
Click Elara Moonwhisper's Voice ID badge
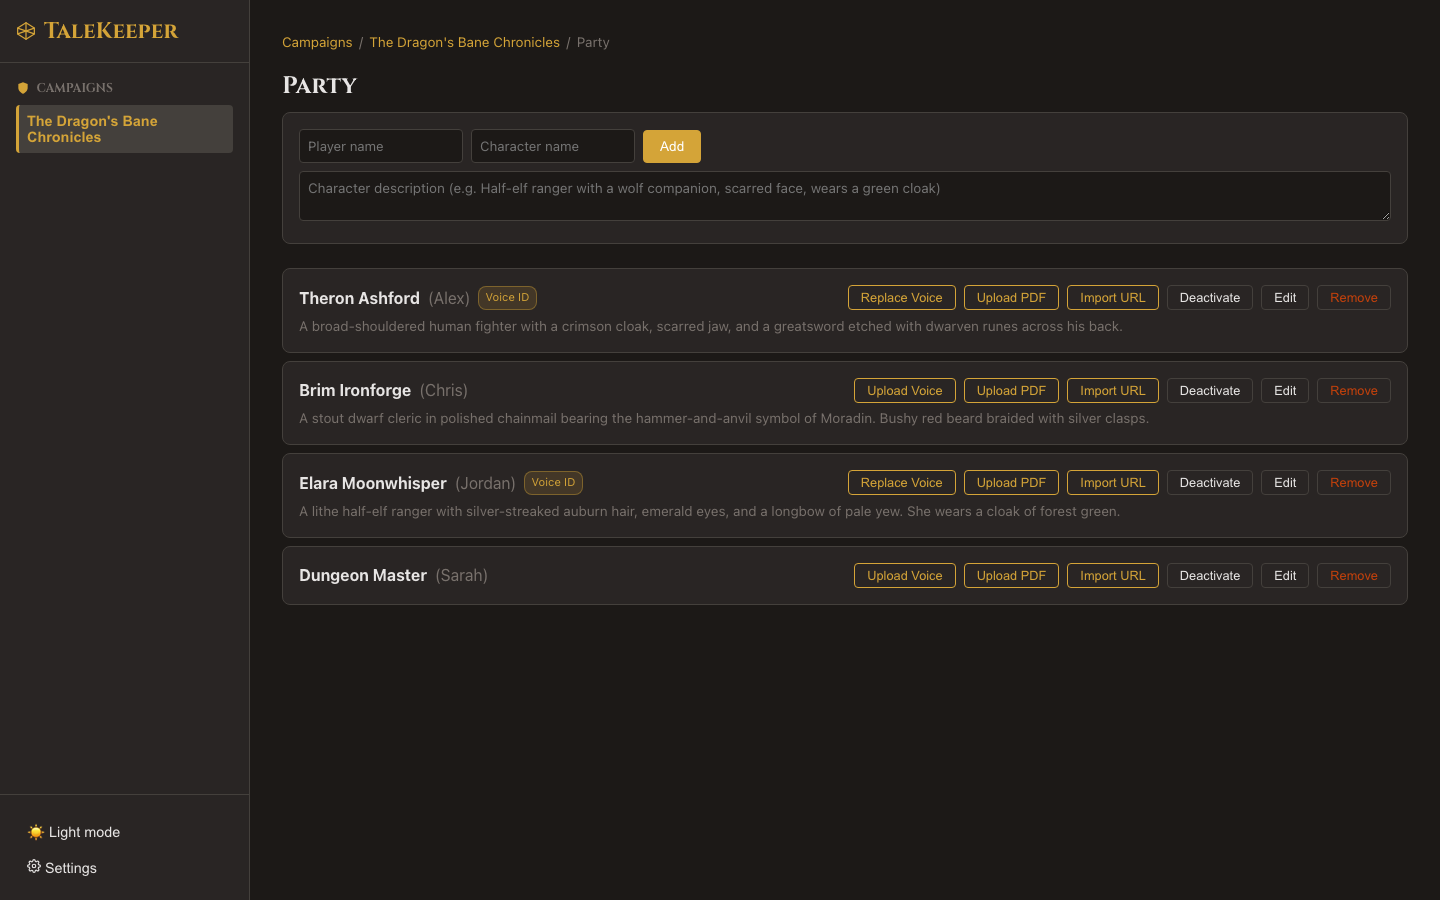[x=553, y=482]
